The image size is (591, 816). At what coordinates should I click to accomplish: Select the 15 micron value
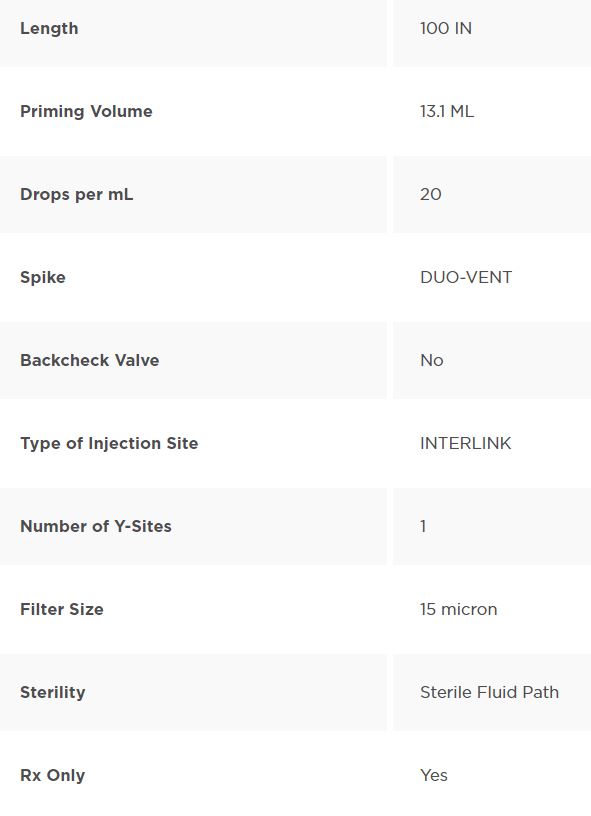[x=458, y=609]
